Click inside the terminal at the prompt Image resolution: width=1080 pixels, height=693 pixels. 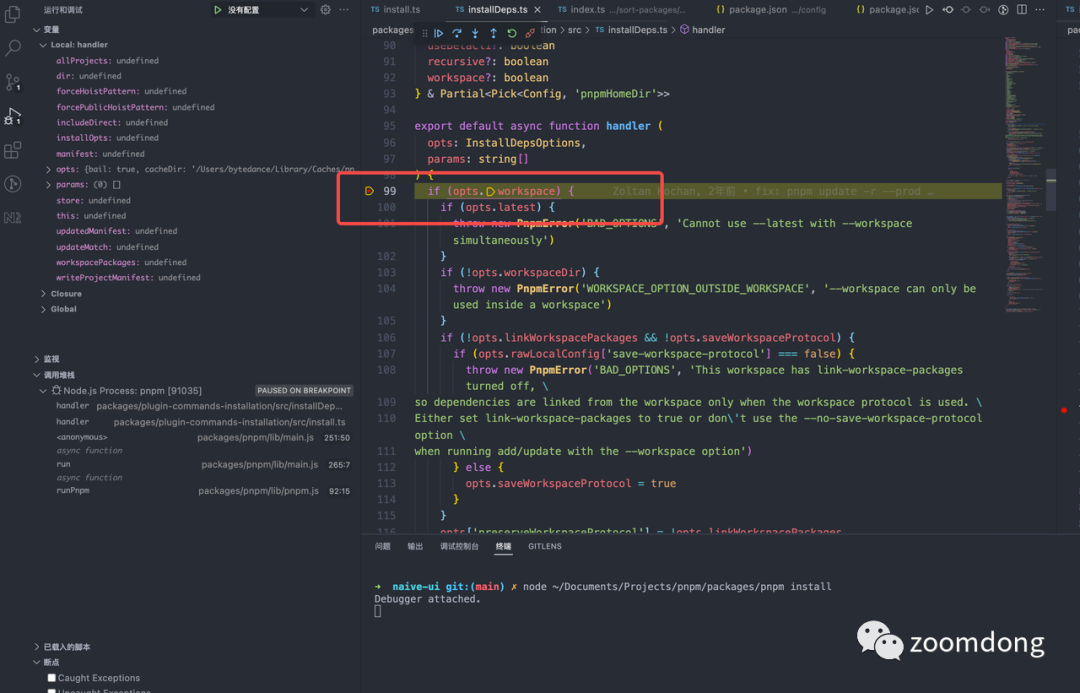pyautogui.click(x=377, y=611)
